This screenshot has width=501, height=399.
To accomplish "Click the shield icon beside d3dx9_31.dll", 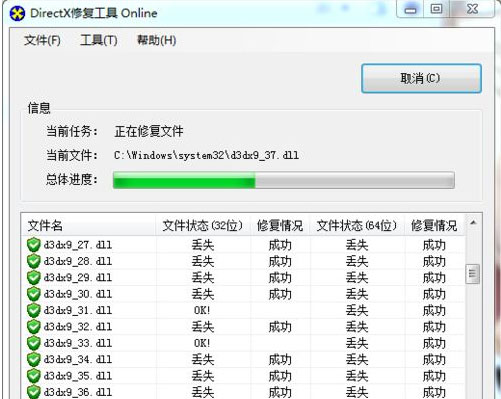I will click(x=34, y=310).
